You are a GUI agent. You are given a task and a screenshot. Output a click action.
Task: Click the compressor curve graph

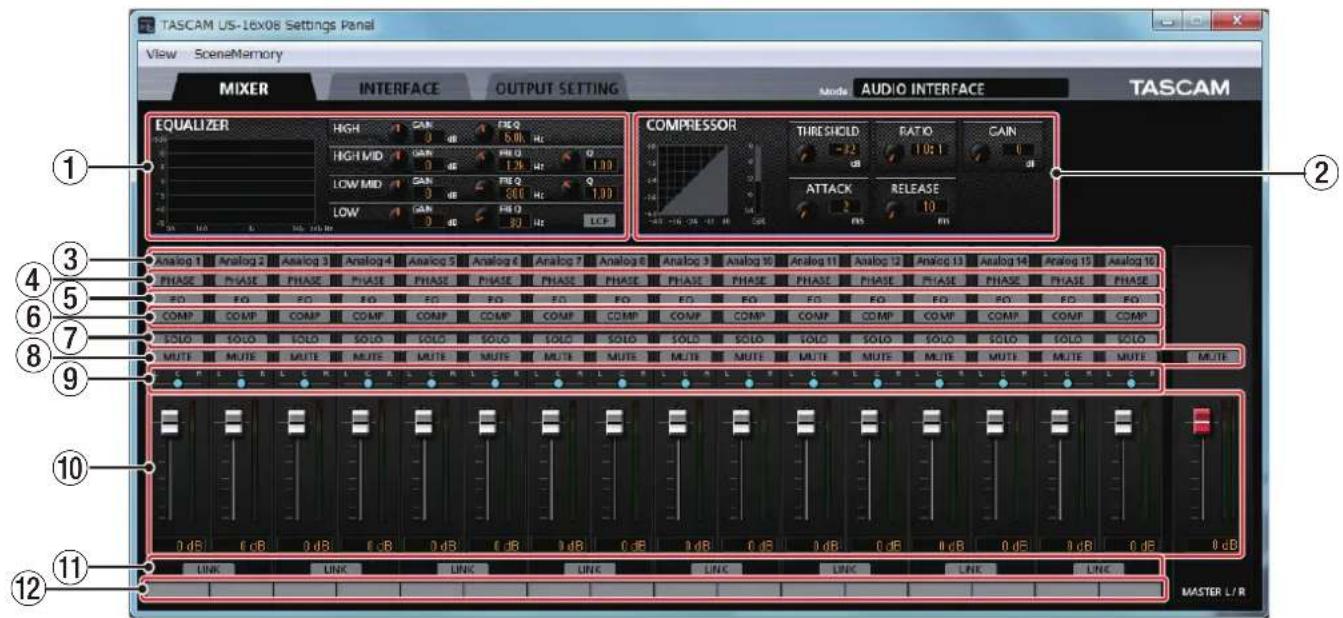tap(694, 179)
